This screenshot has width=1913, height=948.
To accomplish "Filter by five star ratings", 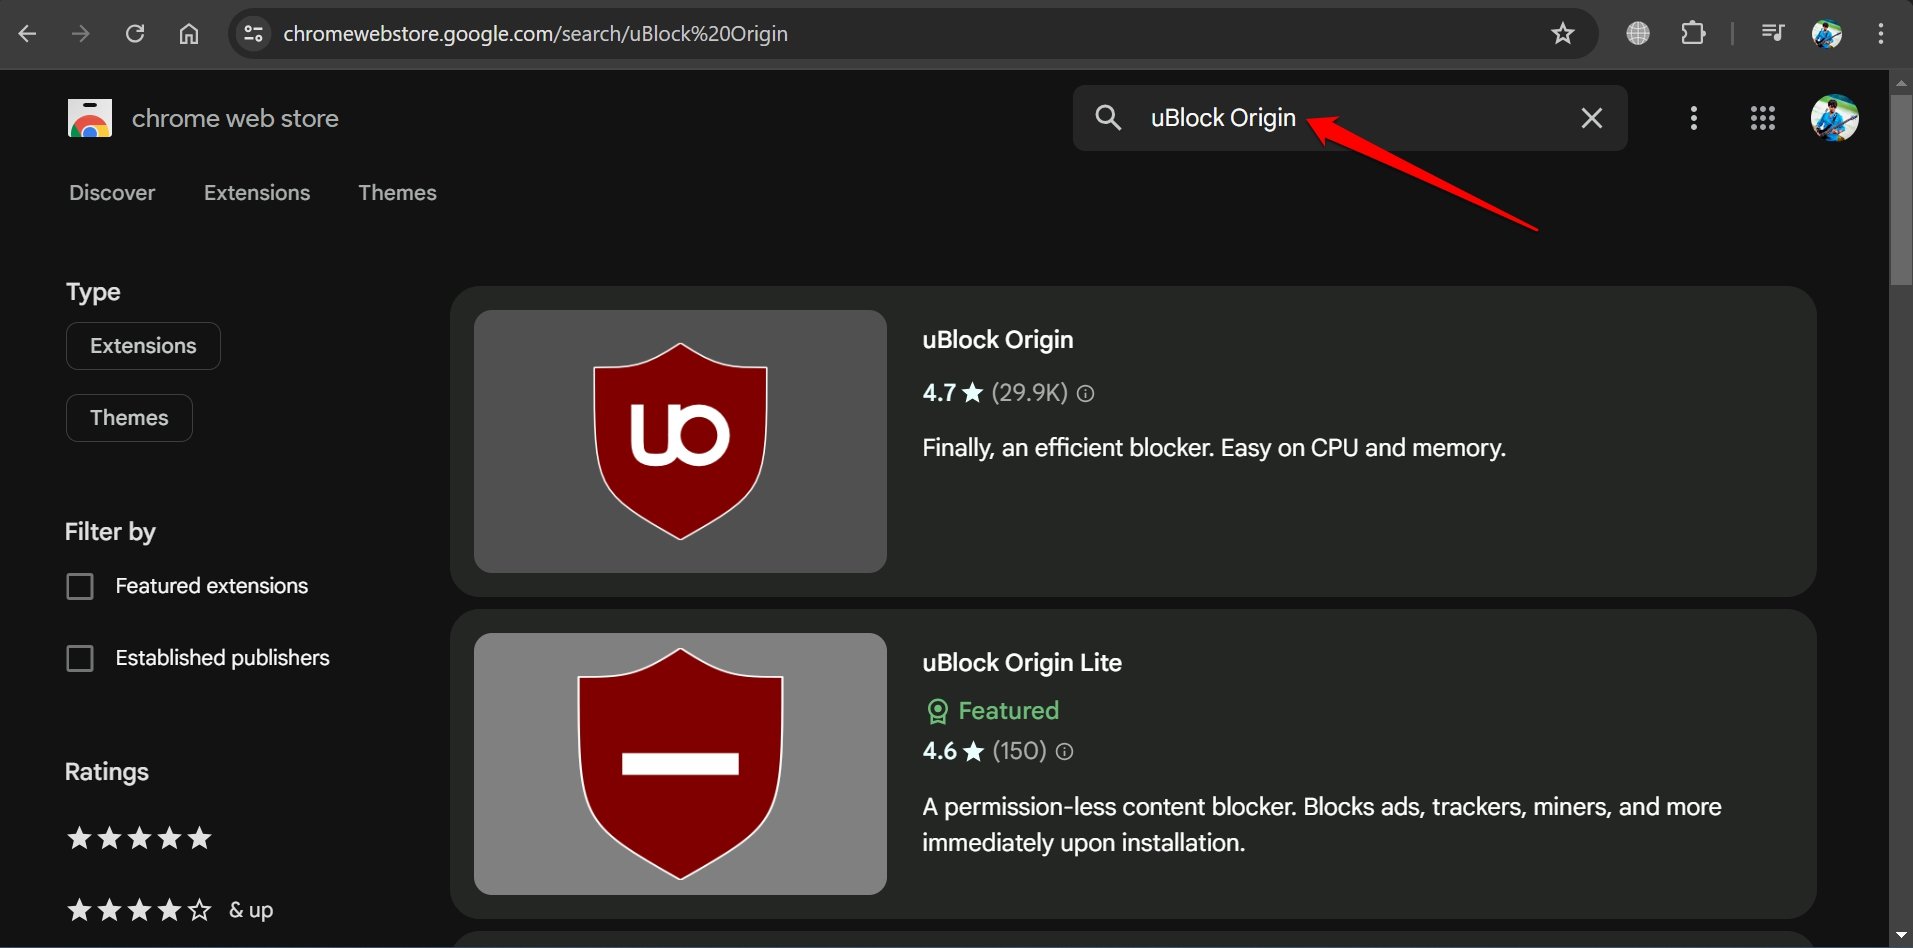I will pyautogui.click(x=139, y=838).
